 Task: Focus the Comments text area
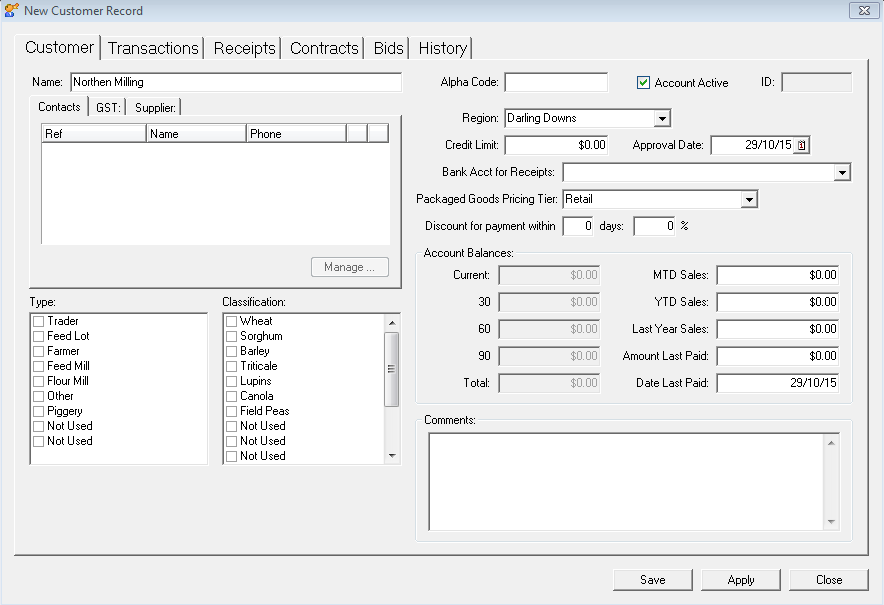625,480
